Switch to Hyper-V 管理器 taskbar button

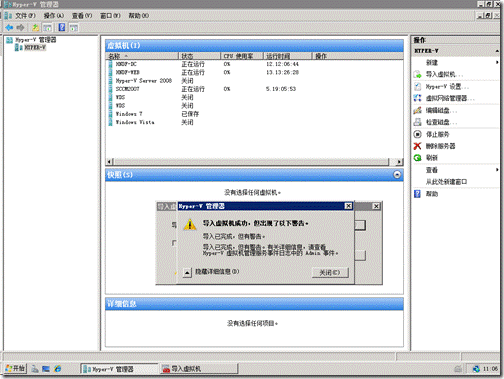pos(119,369)
